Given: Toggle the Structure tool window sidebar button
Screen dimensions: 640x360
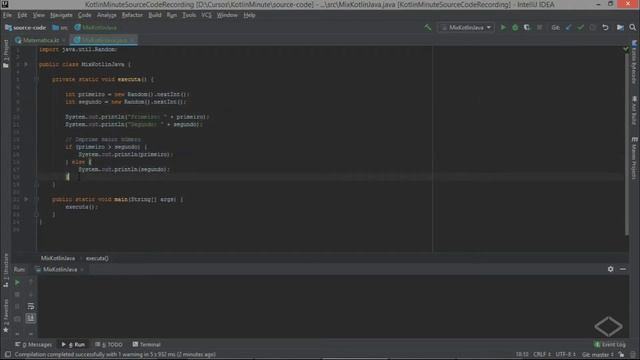Looking at the screenshot, I should (x=6, y=270).
